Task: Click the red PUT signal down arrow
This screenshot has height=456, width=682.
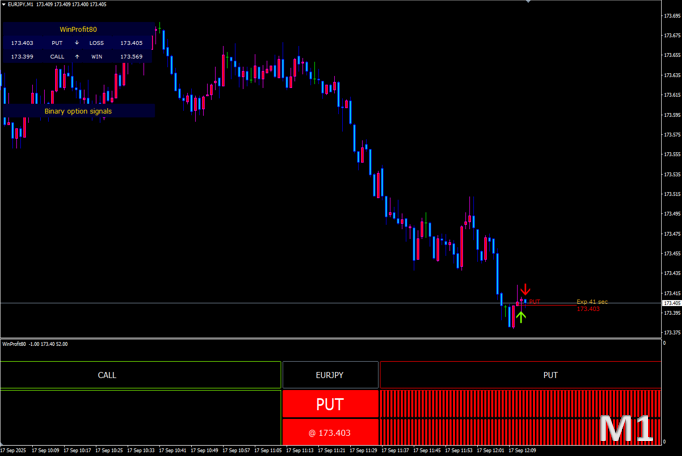Action: click(x=525, y=290)
